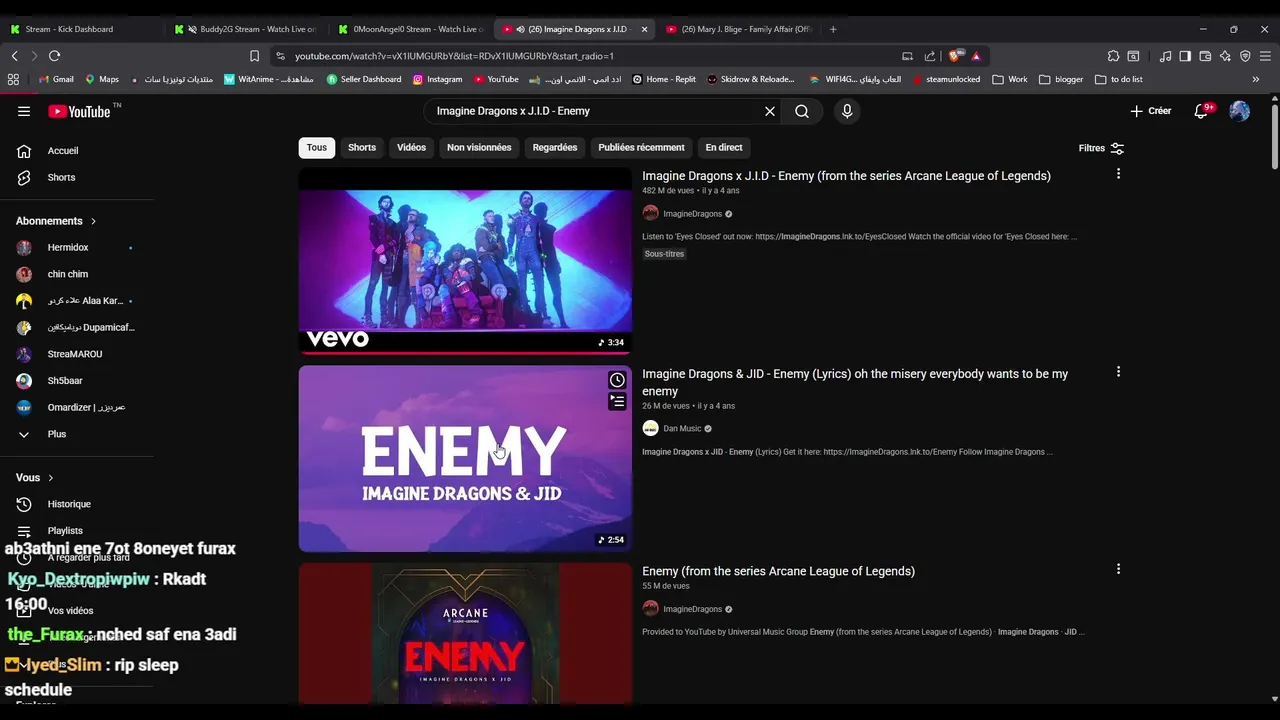Toggle the browser sidebar panel icon
The image size is (1280, 720).
1185,56
